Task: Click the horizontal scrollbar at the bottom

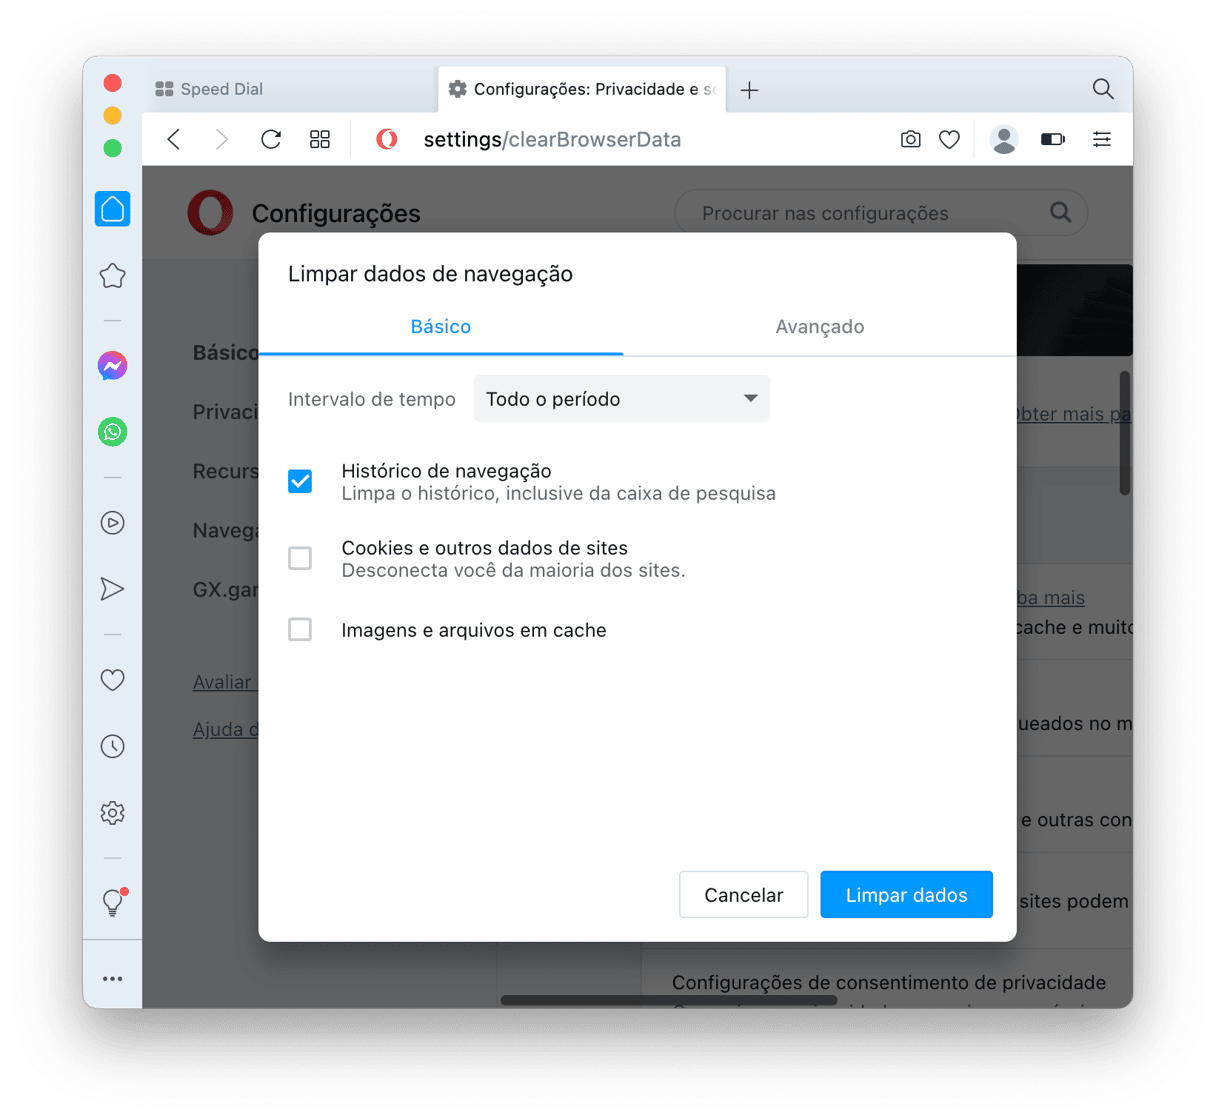Action: point(668,1000)
